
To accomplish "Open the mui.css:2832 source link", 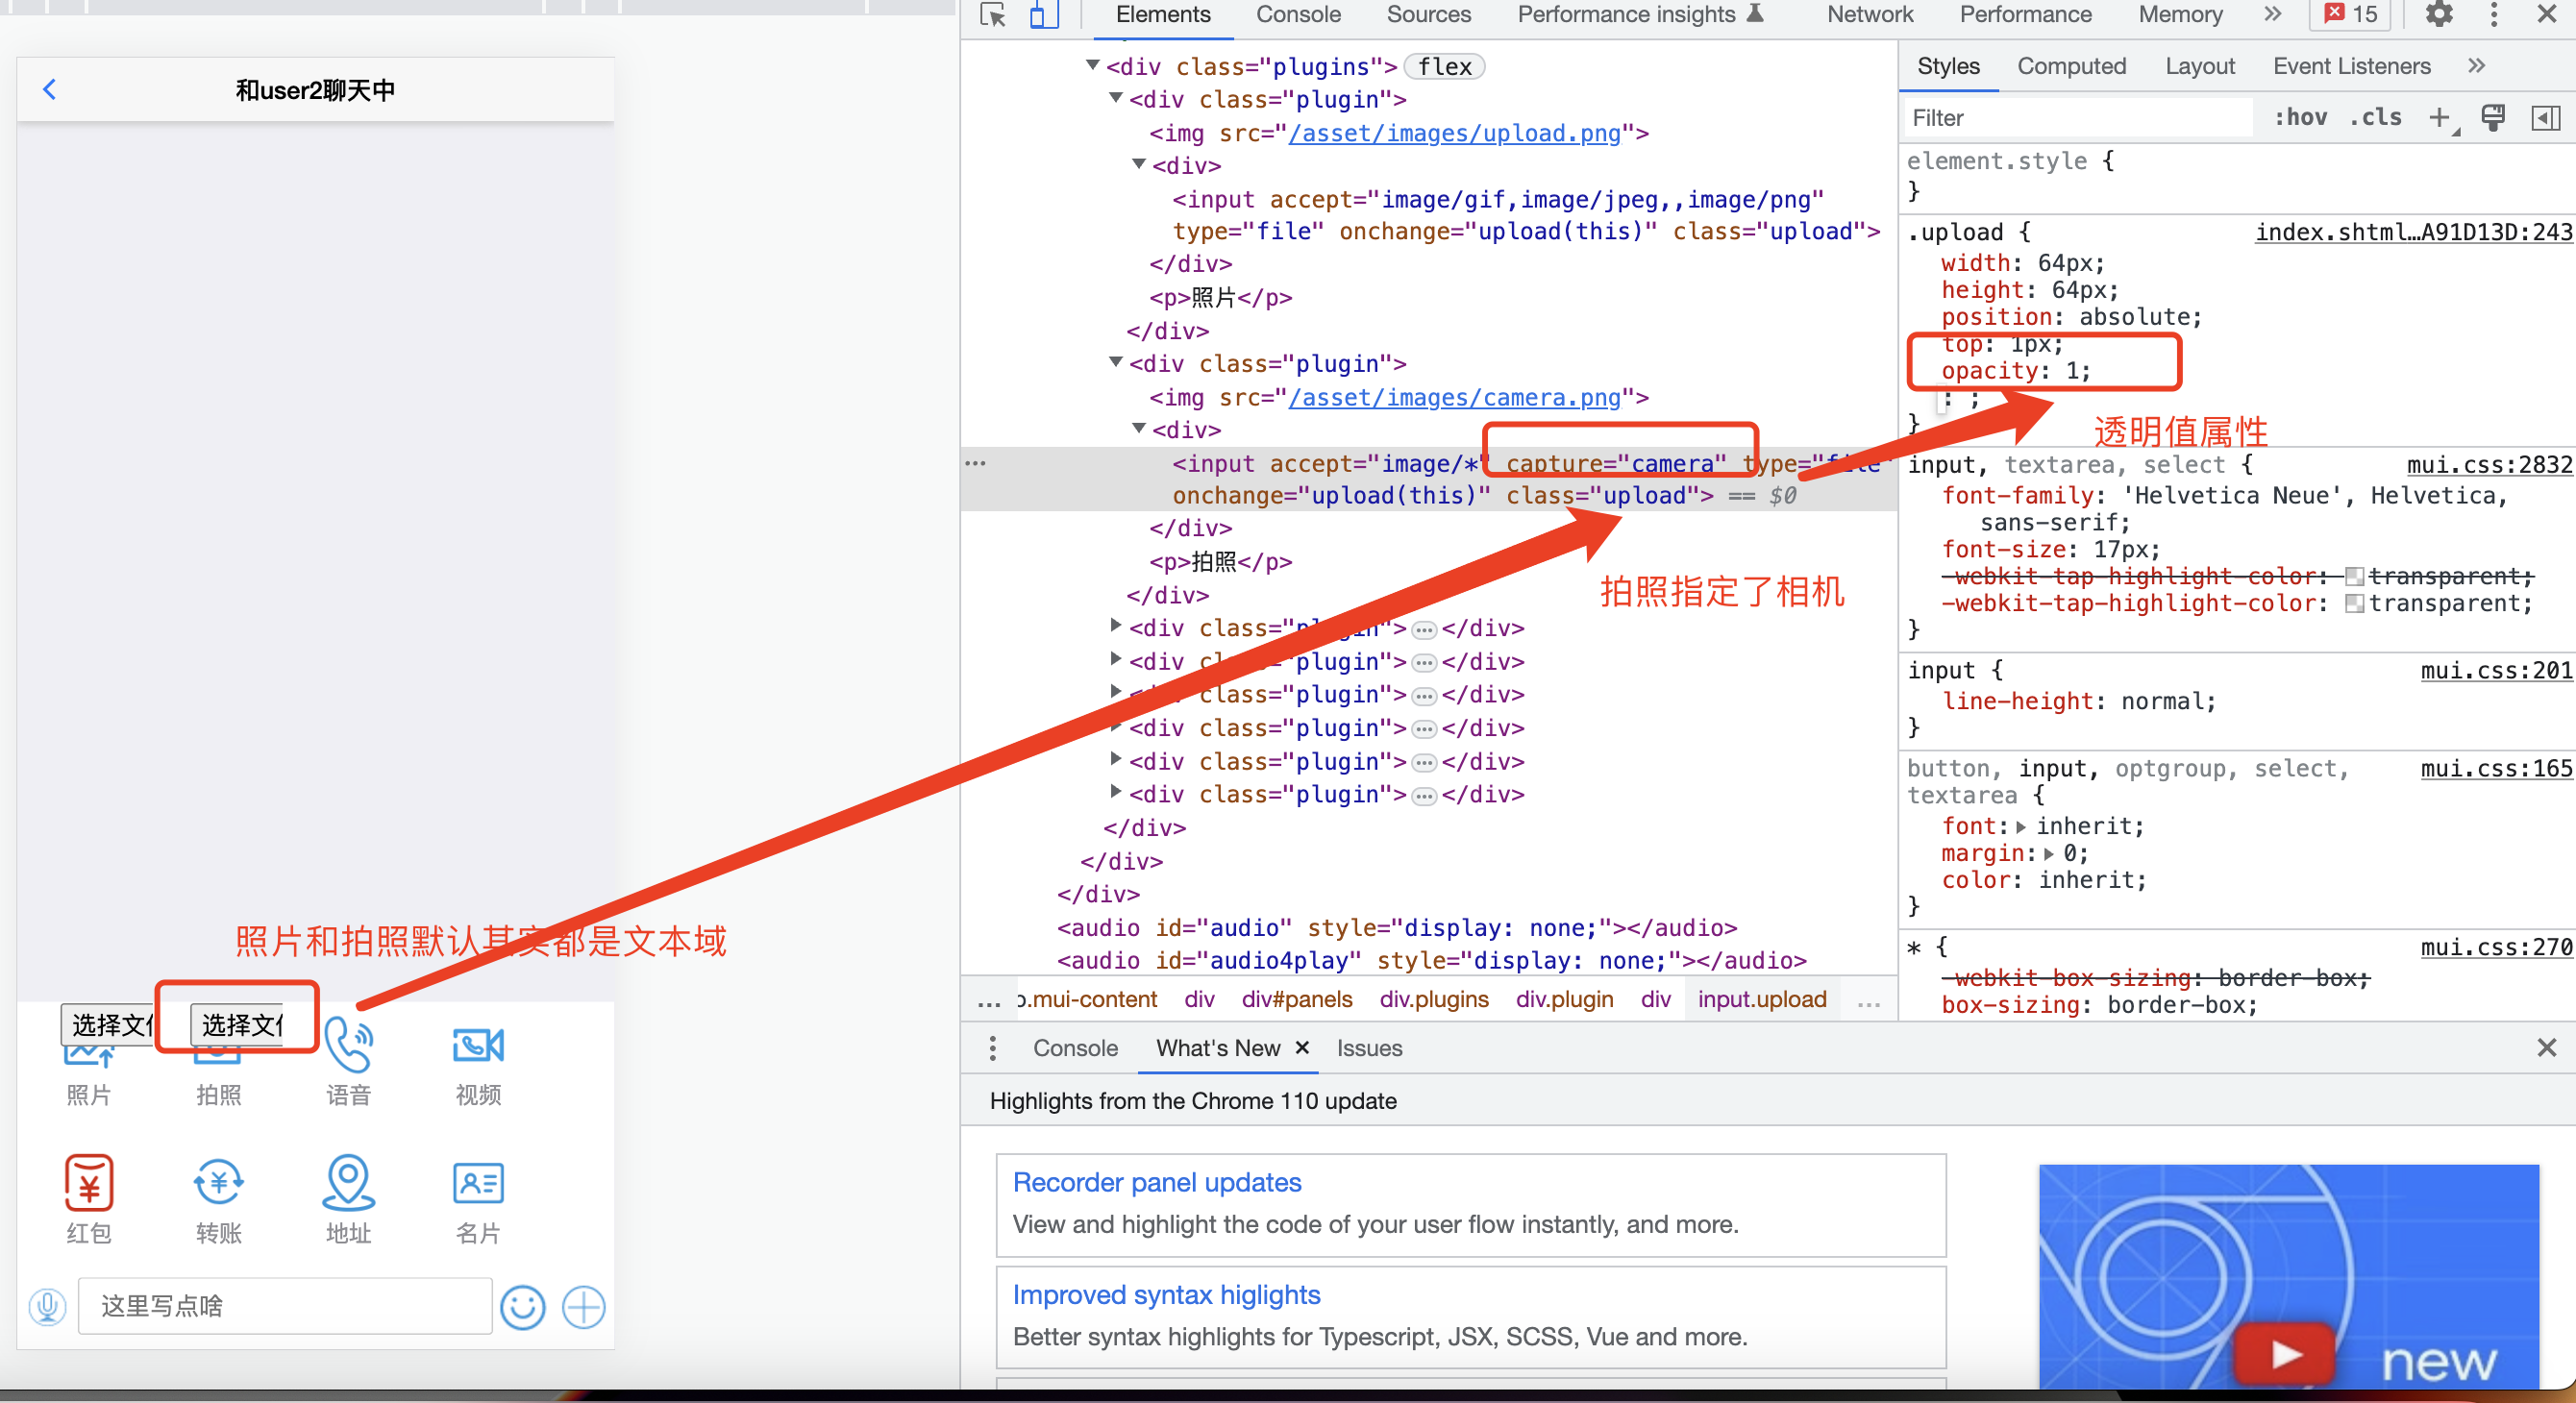I will tap(2489, 464).
